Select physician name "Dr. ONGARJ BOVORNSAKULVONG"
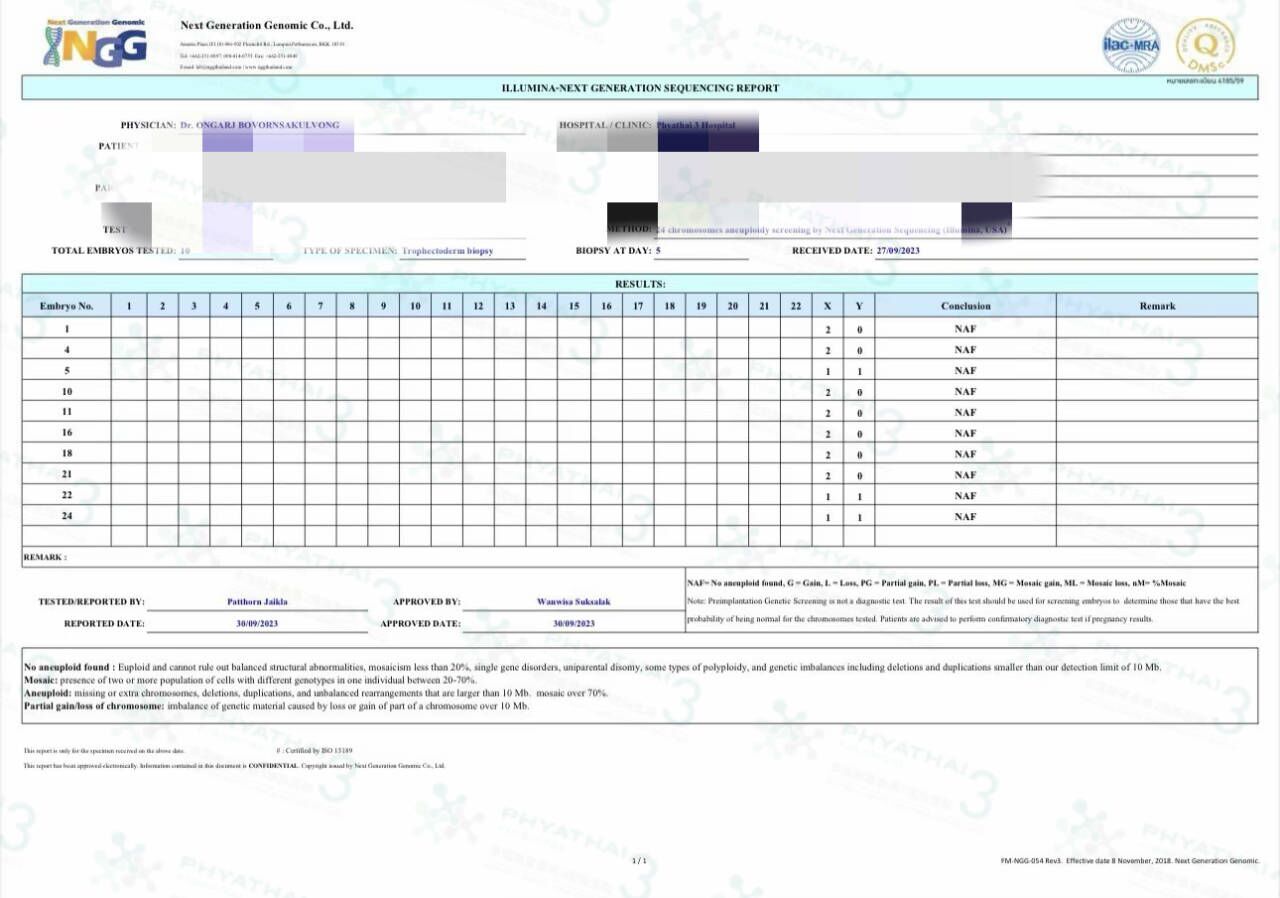 (x=260, y=125)
